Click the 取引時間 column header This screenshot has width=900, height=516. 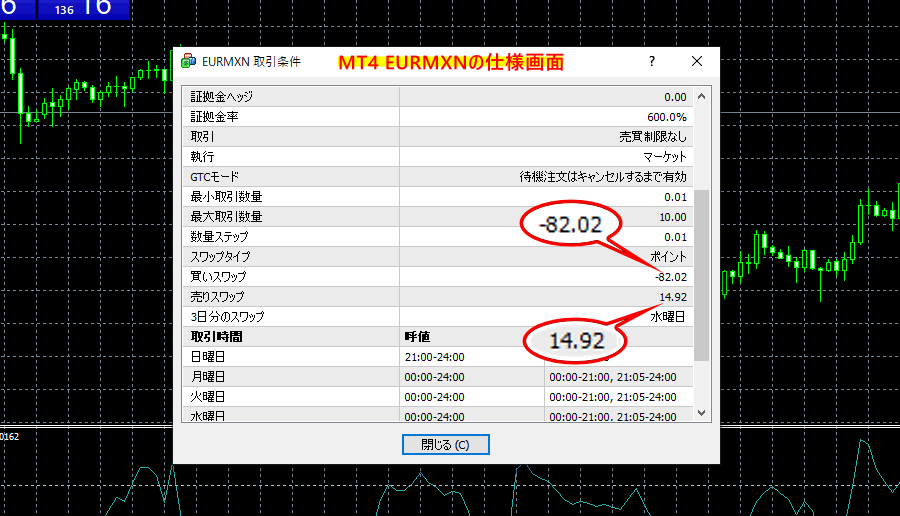[x=216, y=337]
